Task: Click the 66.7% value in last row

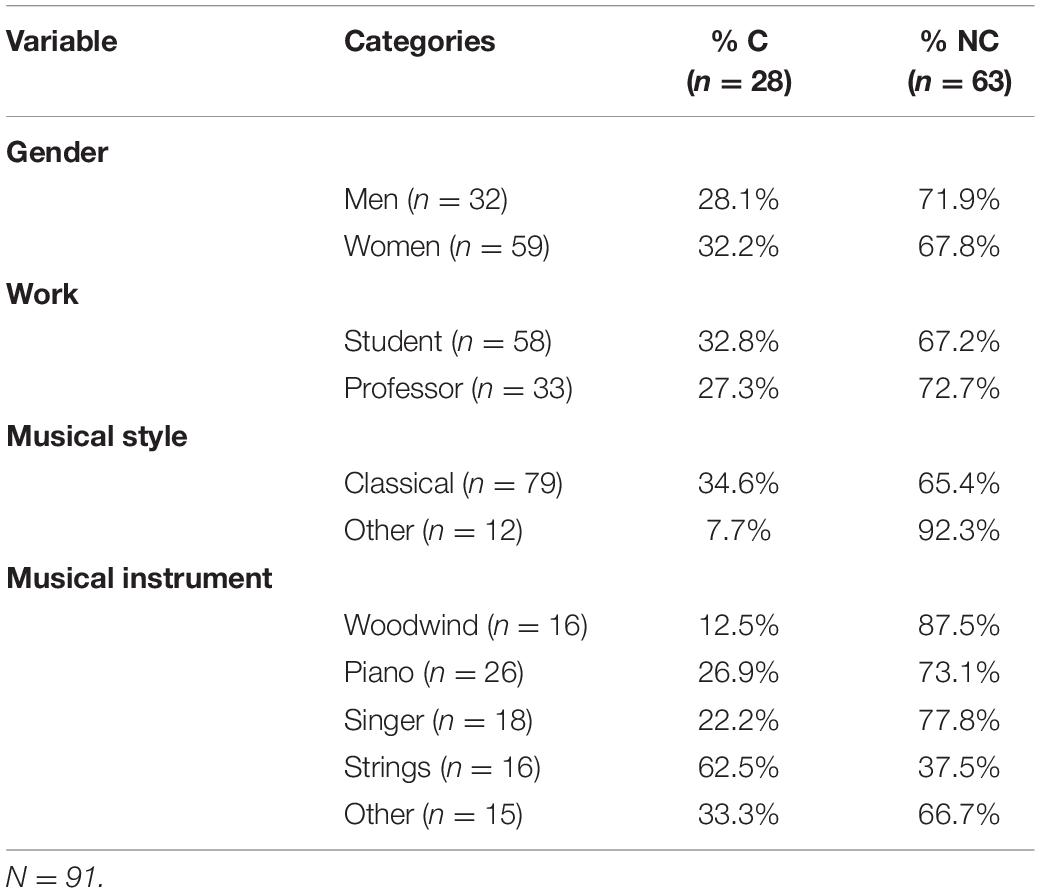Action: coord(959,815)
